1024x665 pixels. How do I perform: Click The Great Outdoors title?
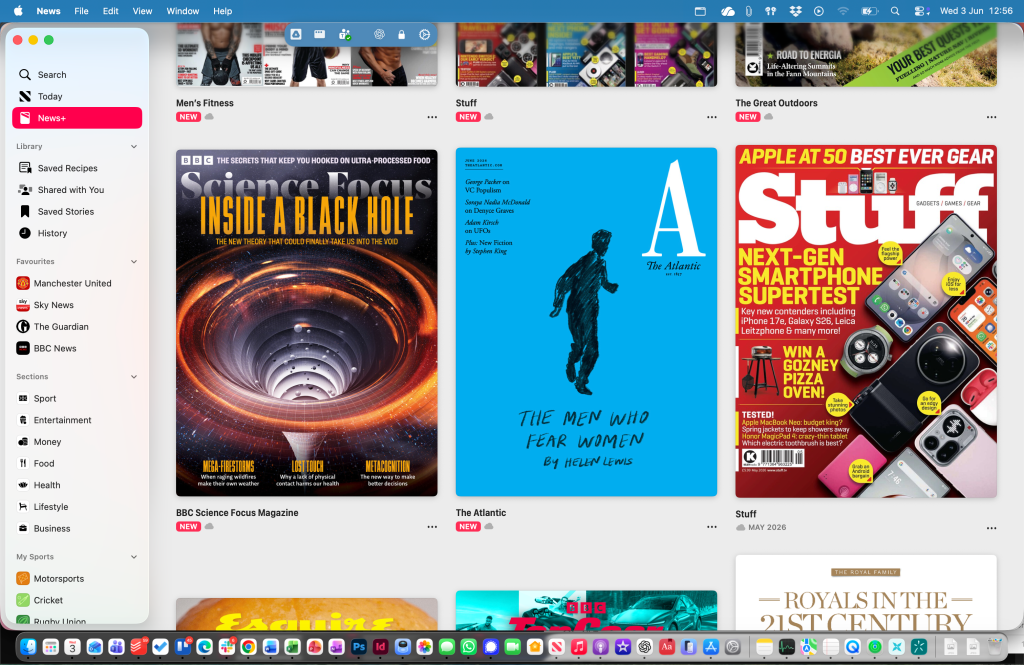(776, 103)
